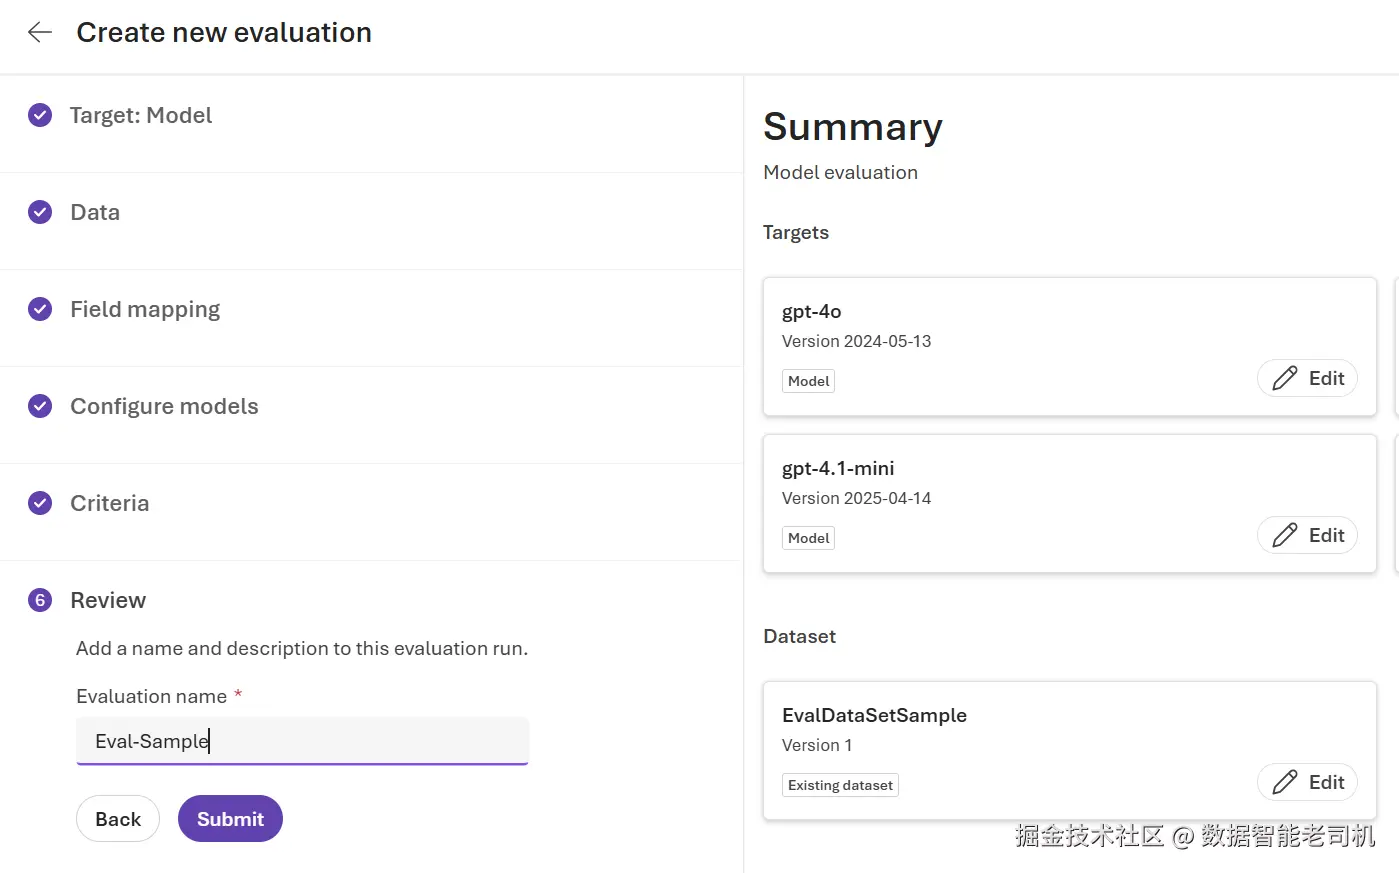Click the EvalDataSetSample dataset name
Screen dimensions: 1399x873
tap(874, 715)
